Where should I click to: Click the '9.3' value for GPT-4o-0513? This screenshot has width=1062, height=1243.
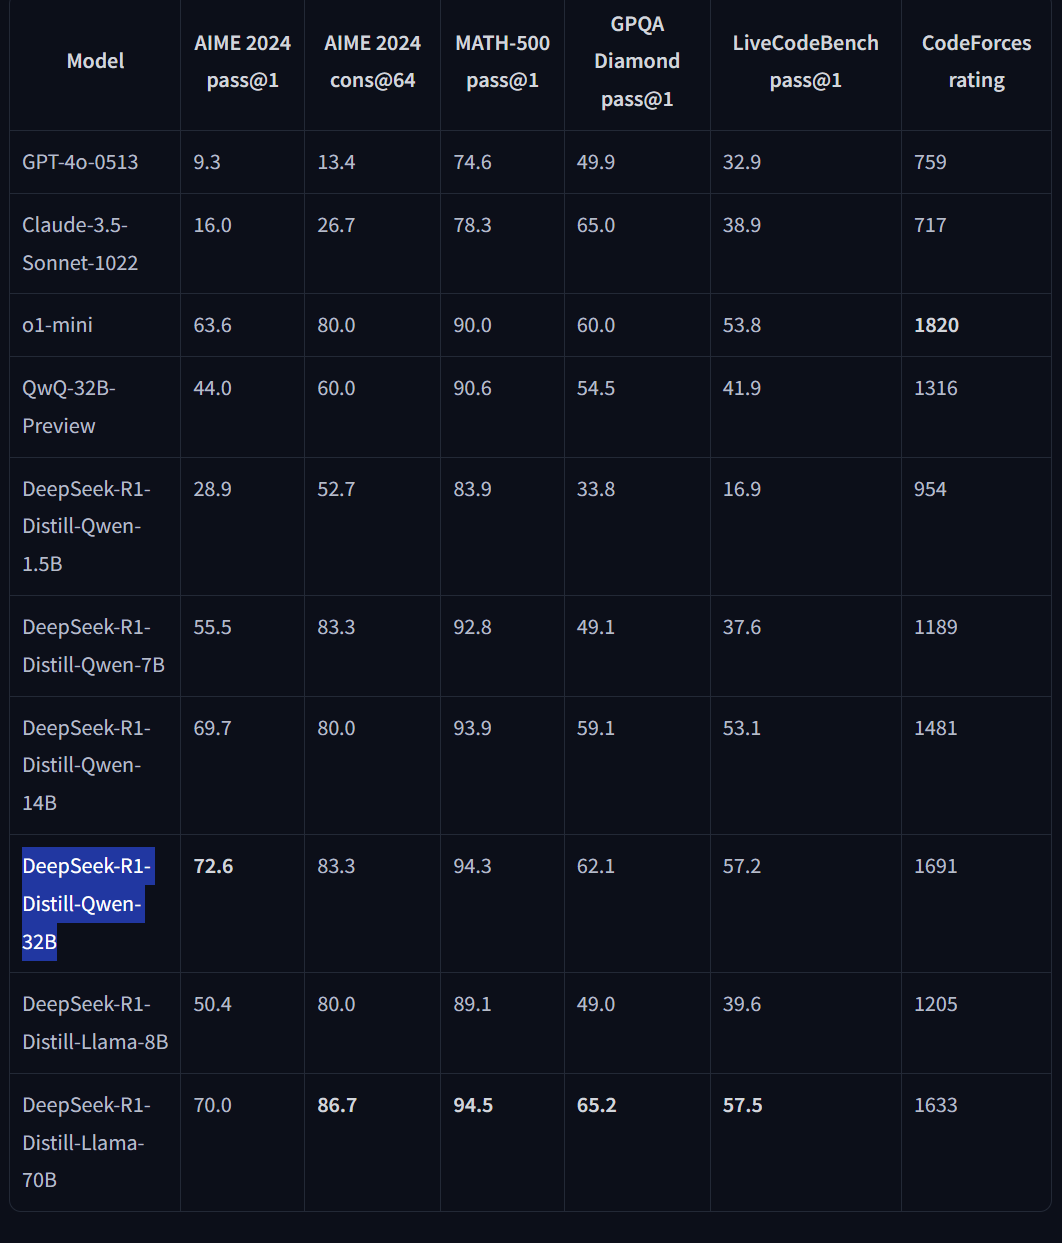[207, 162]
